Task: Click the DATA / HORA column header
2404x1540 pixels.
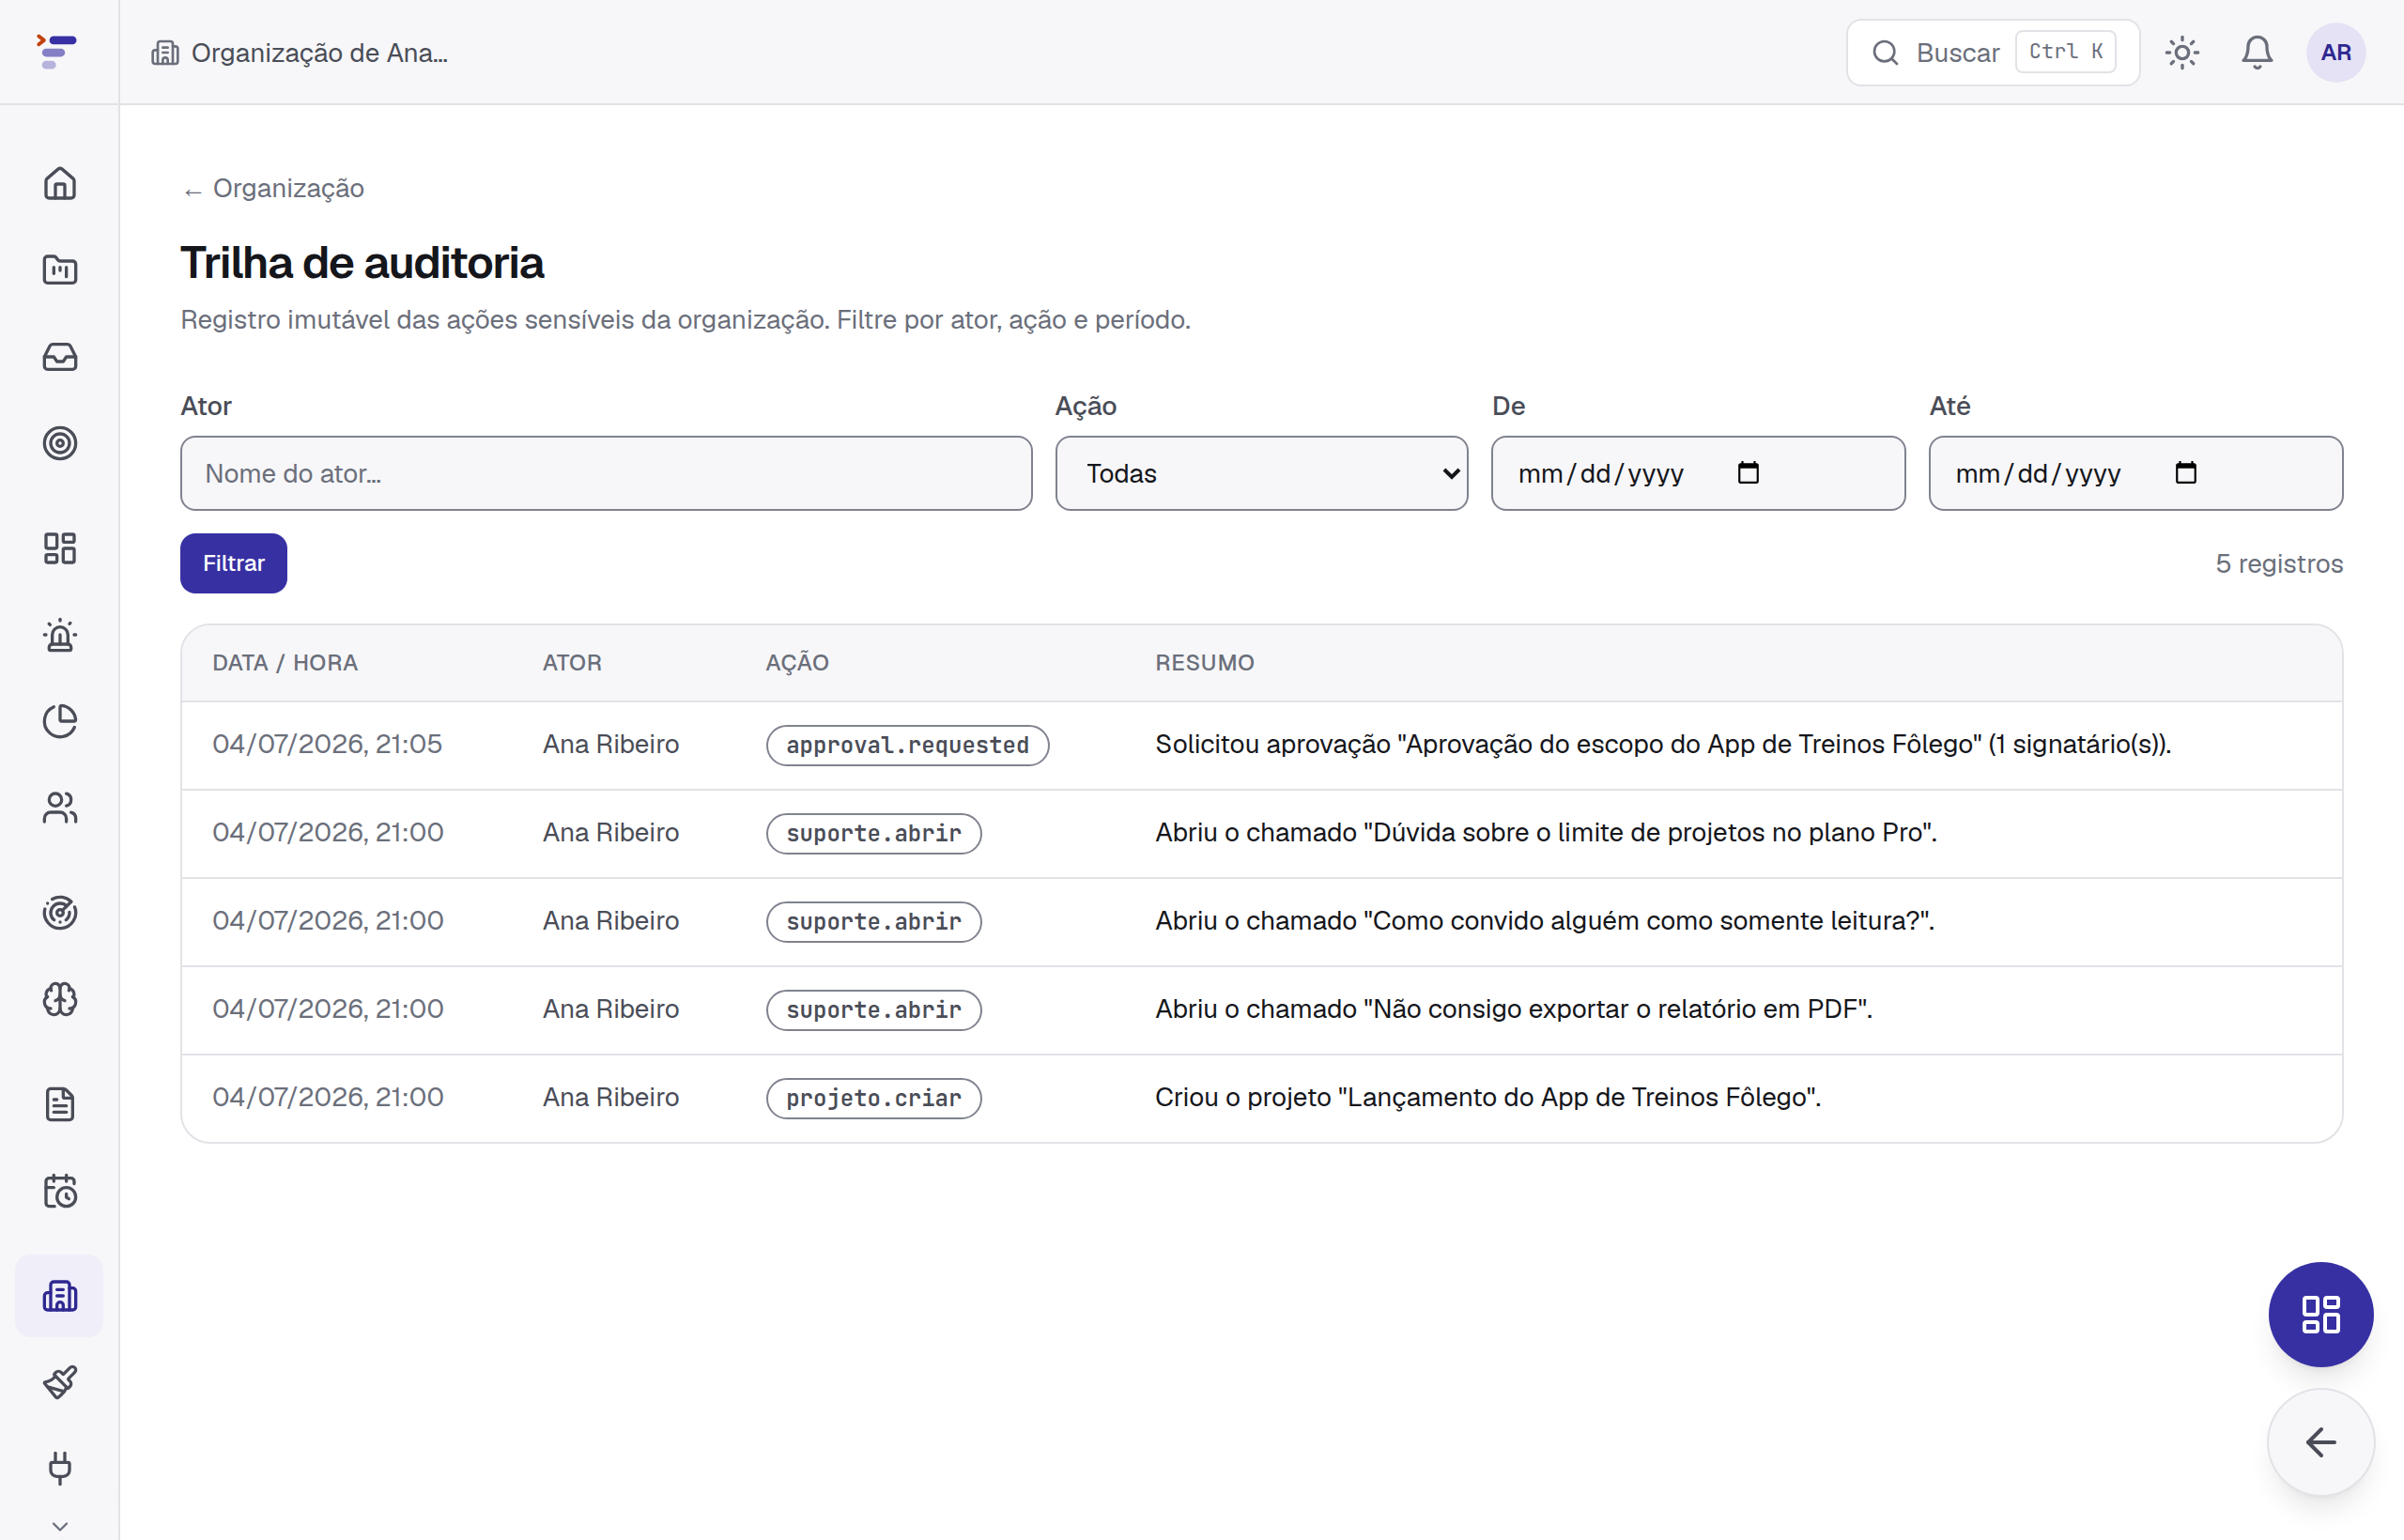Action: 285,663
